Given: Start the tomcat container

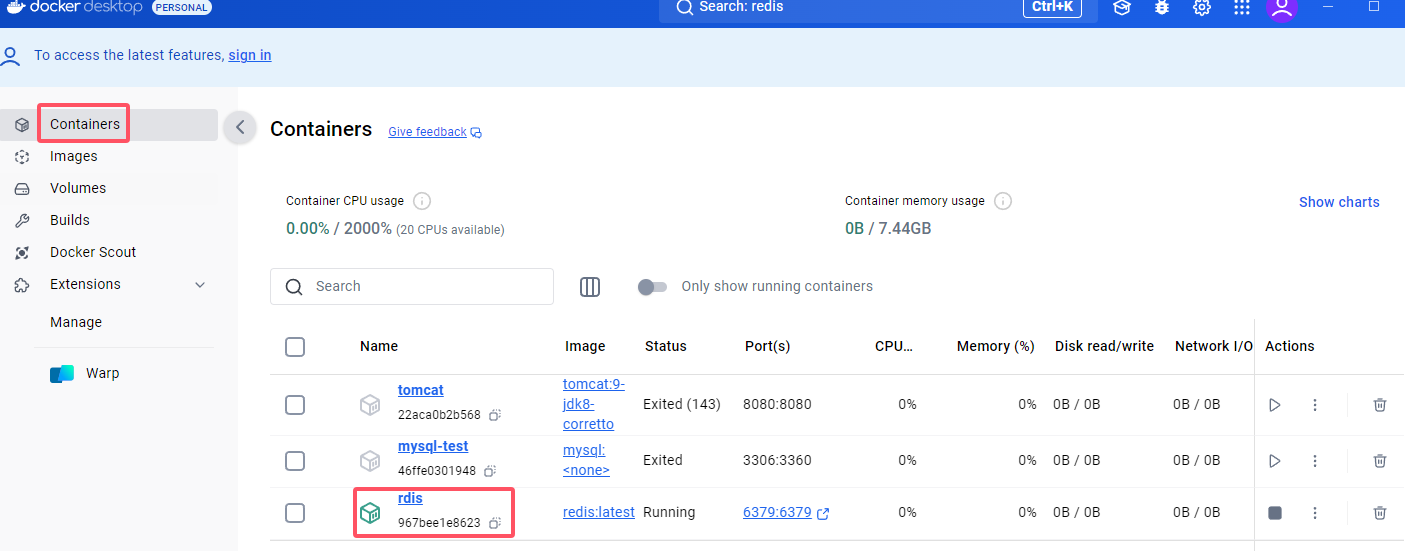Looking at the screenshot, I should [1275, 405].
